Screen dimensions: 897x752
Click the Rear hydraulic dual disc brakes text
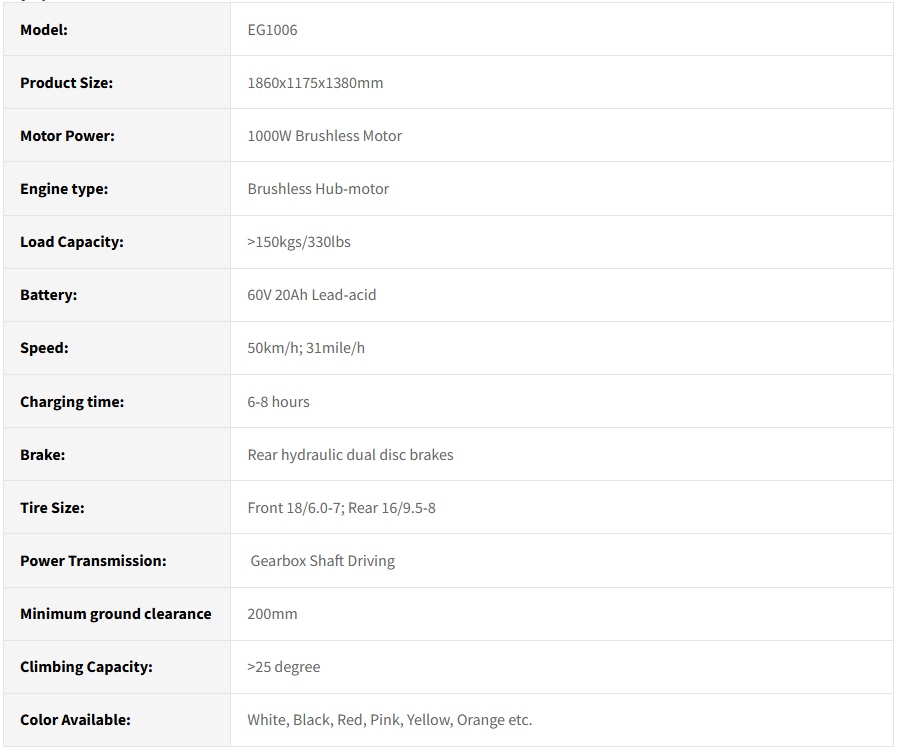tap(350, 455)
